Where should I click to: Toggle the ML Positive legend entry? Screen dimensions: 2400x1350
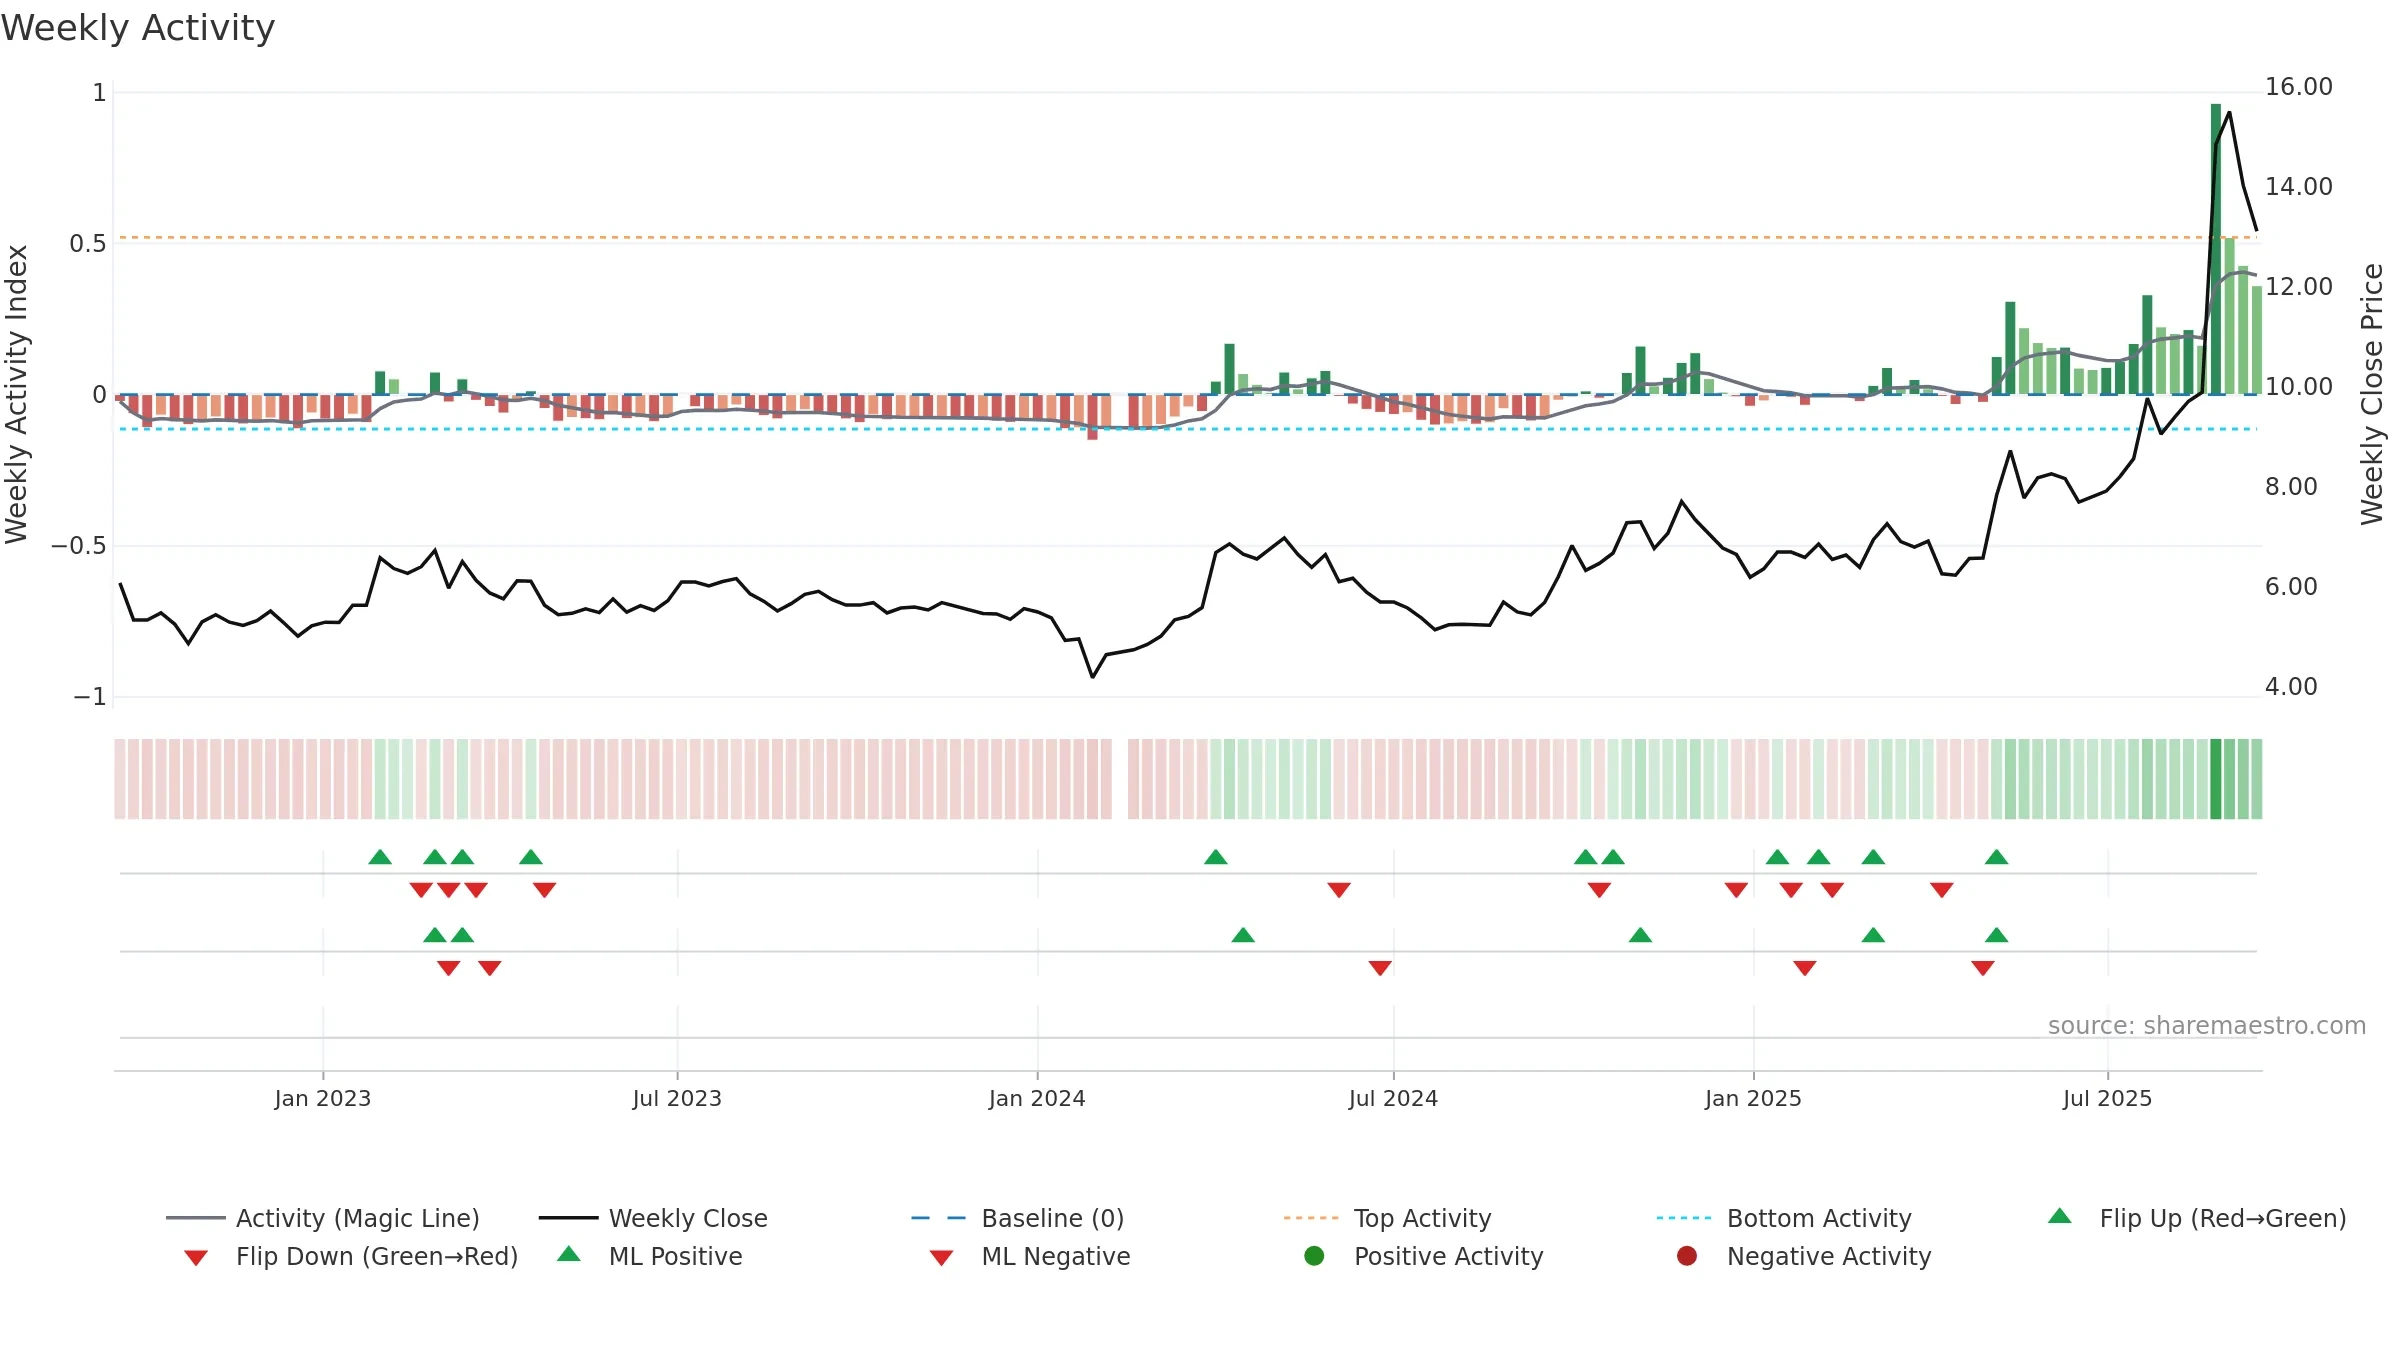pyautogui.click(x=649, y=1256)
